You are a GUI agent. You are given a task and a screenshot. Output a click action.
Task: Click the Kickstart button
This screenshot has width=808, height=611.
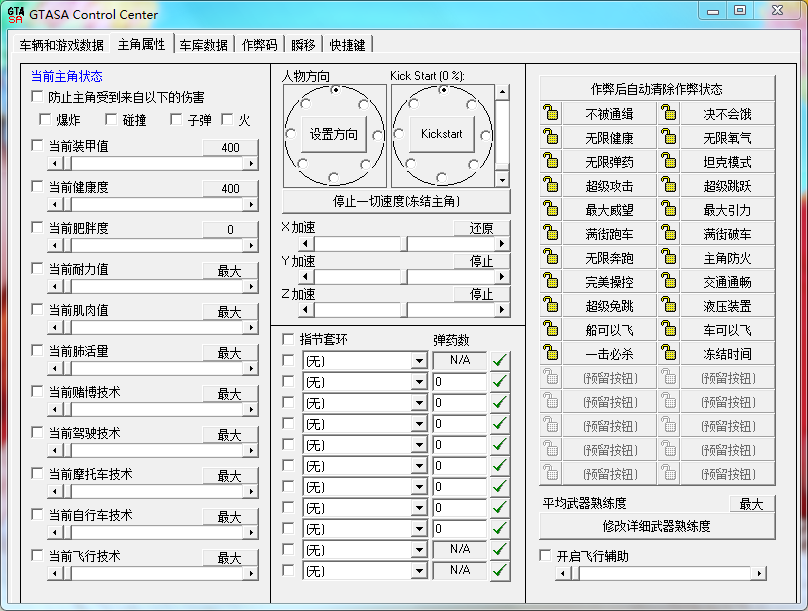[442, 134]
